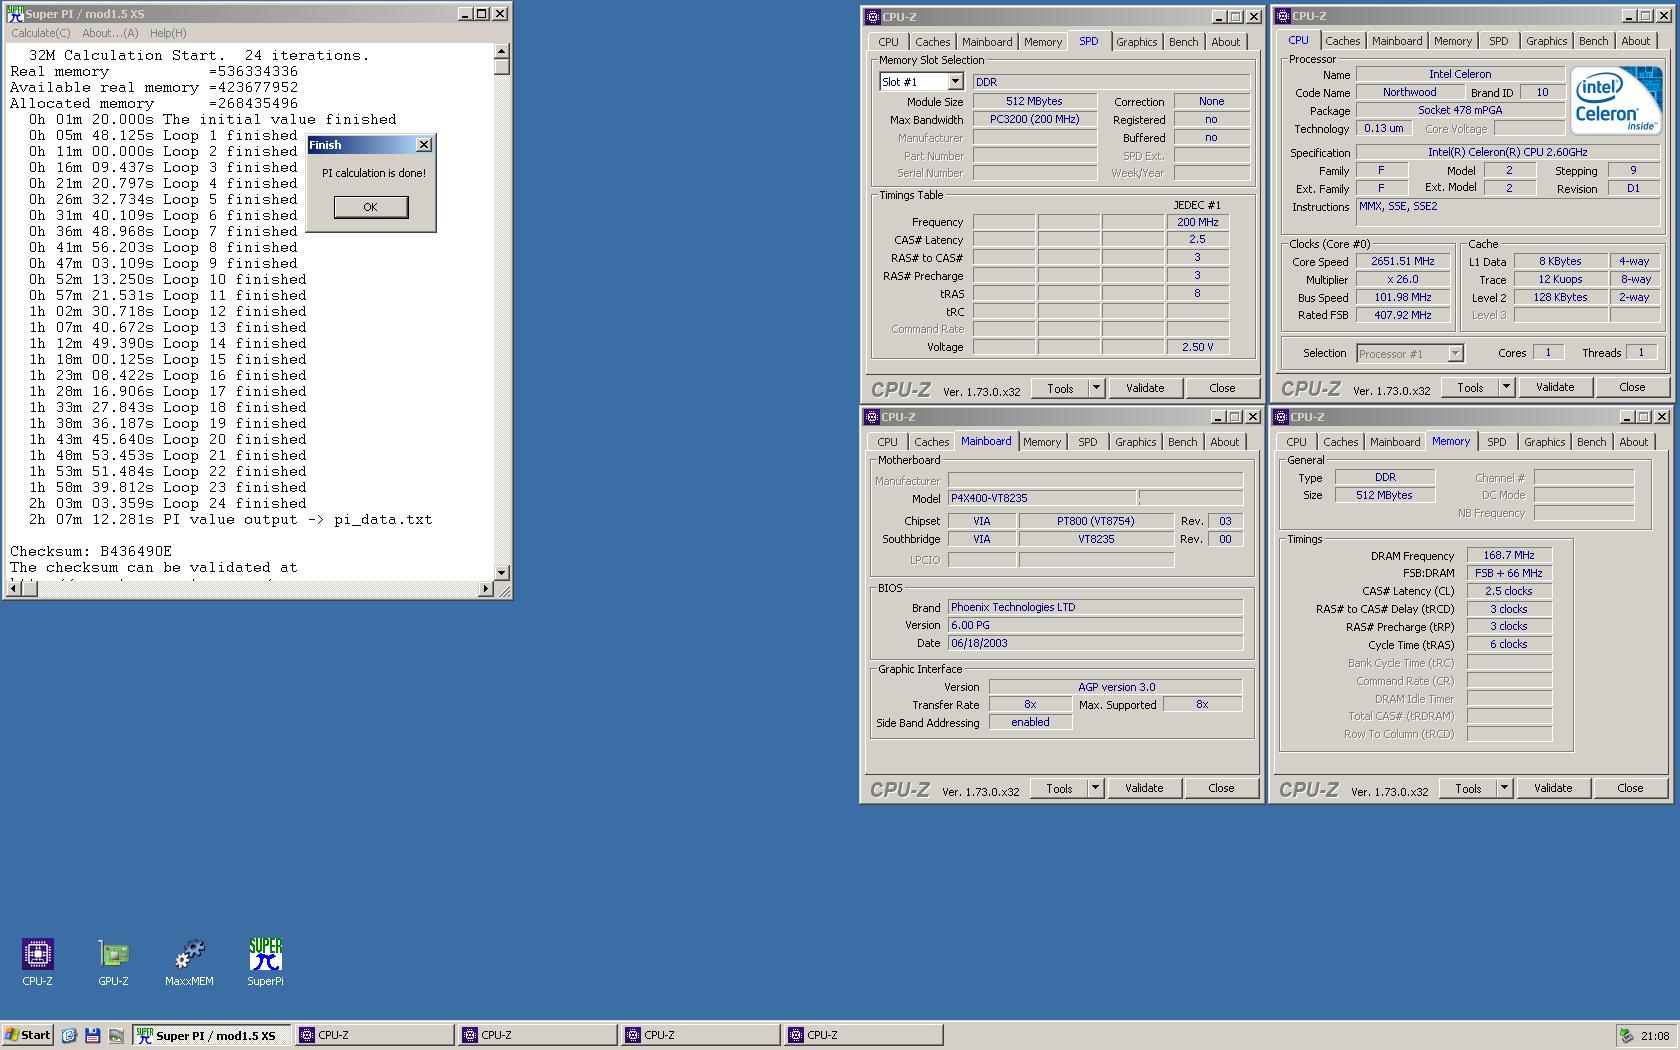1680x1050 pixels.
Task: Click the Checksum: B436490E line in Super PI
Action: (x=91, y=551)
